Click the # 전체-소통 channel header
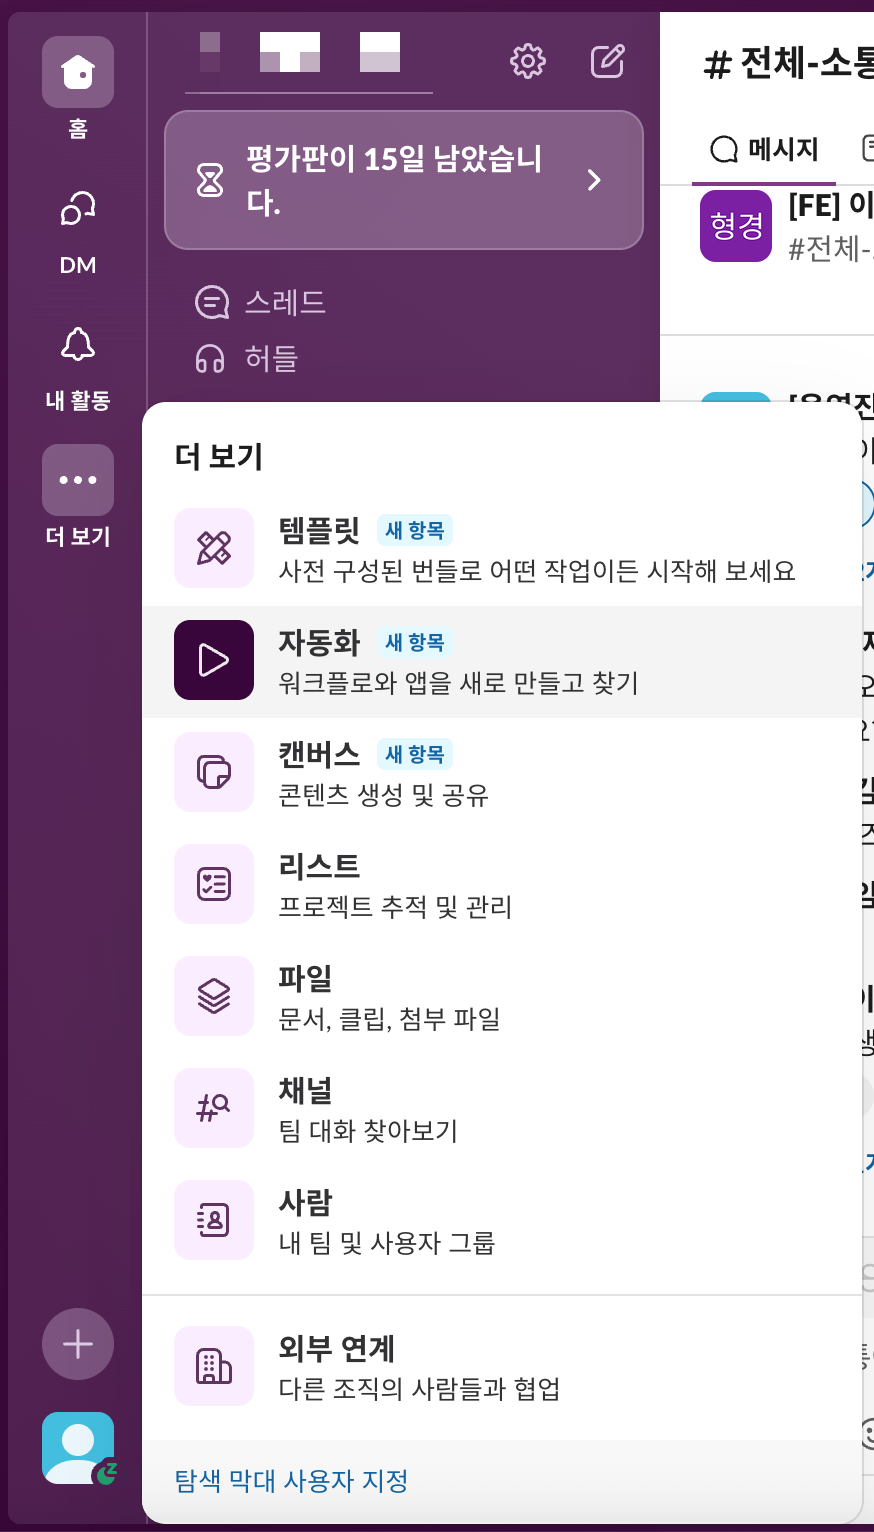The width and height of the screenshot is (874, 1532). [x=789, y=65]
